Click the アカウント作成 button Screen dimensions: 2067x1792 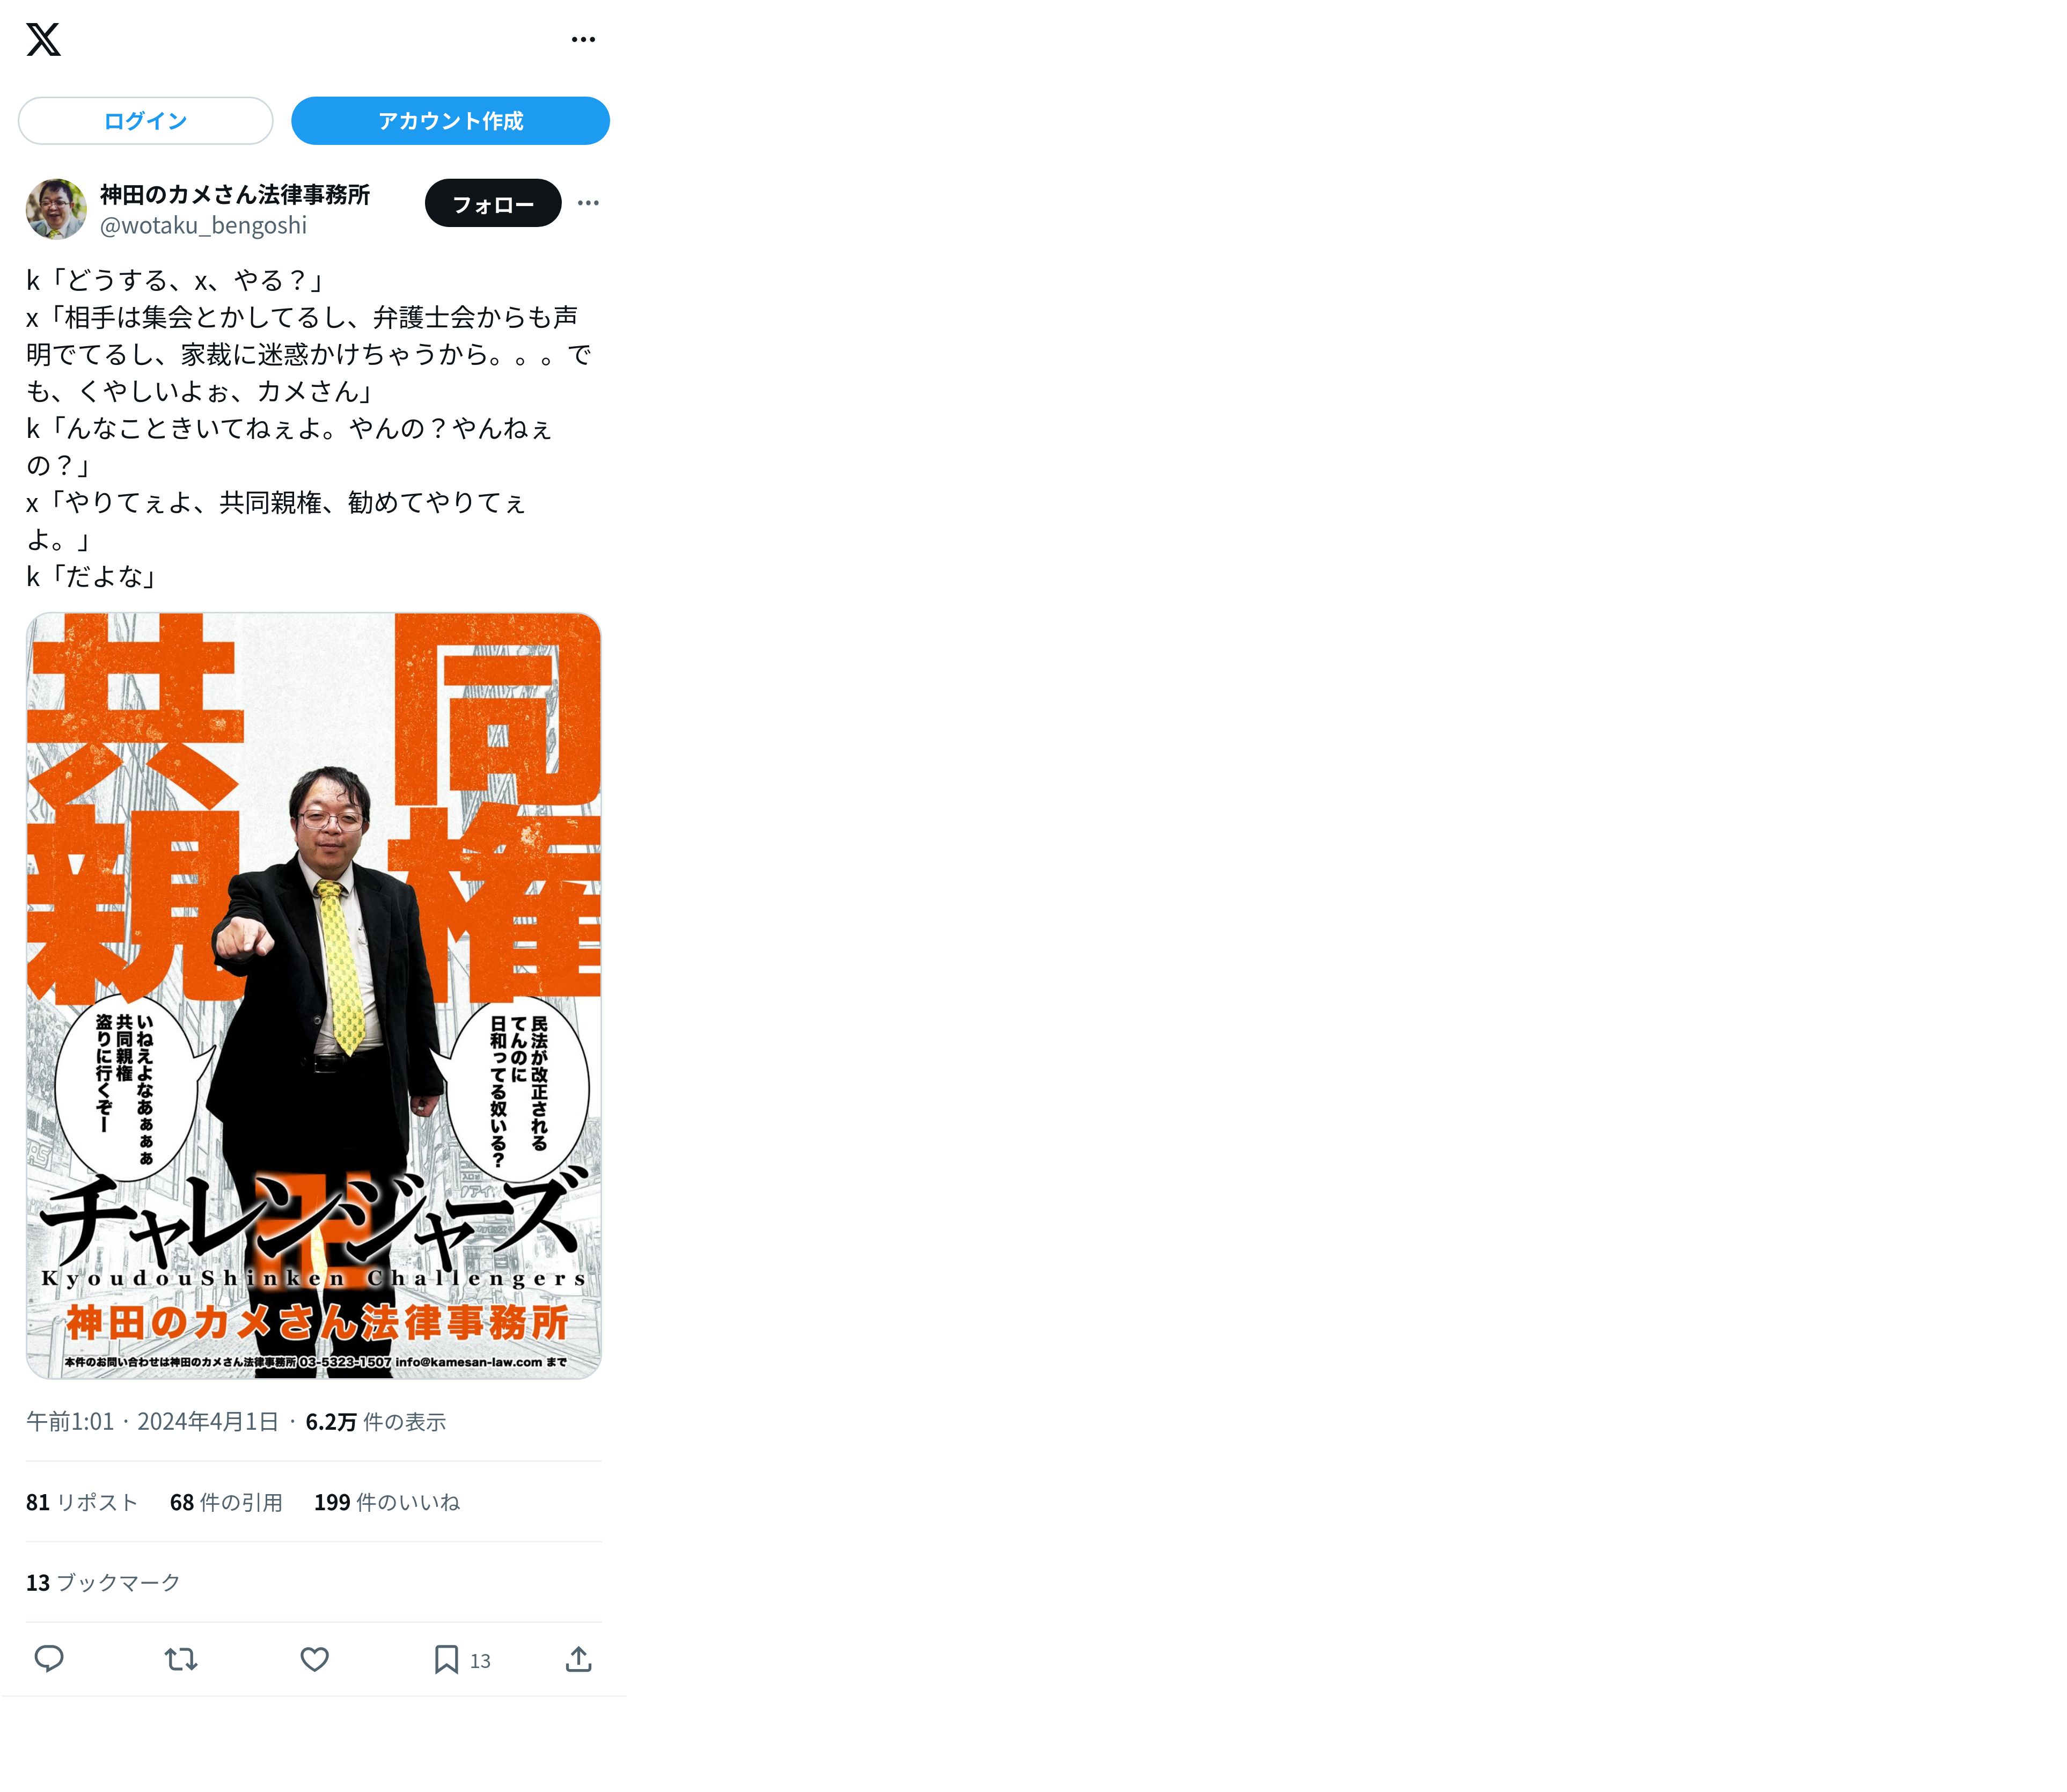tap(450, 121)
